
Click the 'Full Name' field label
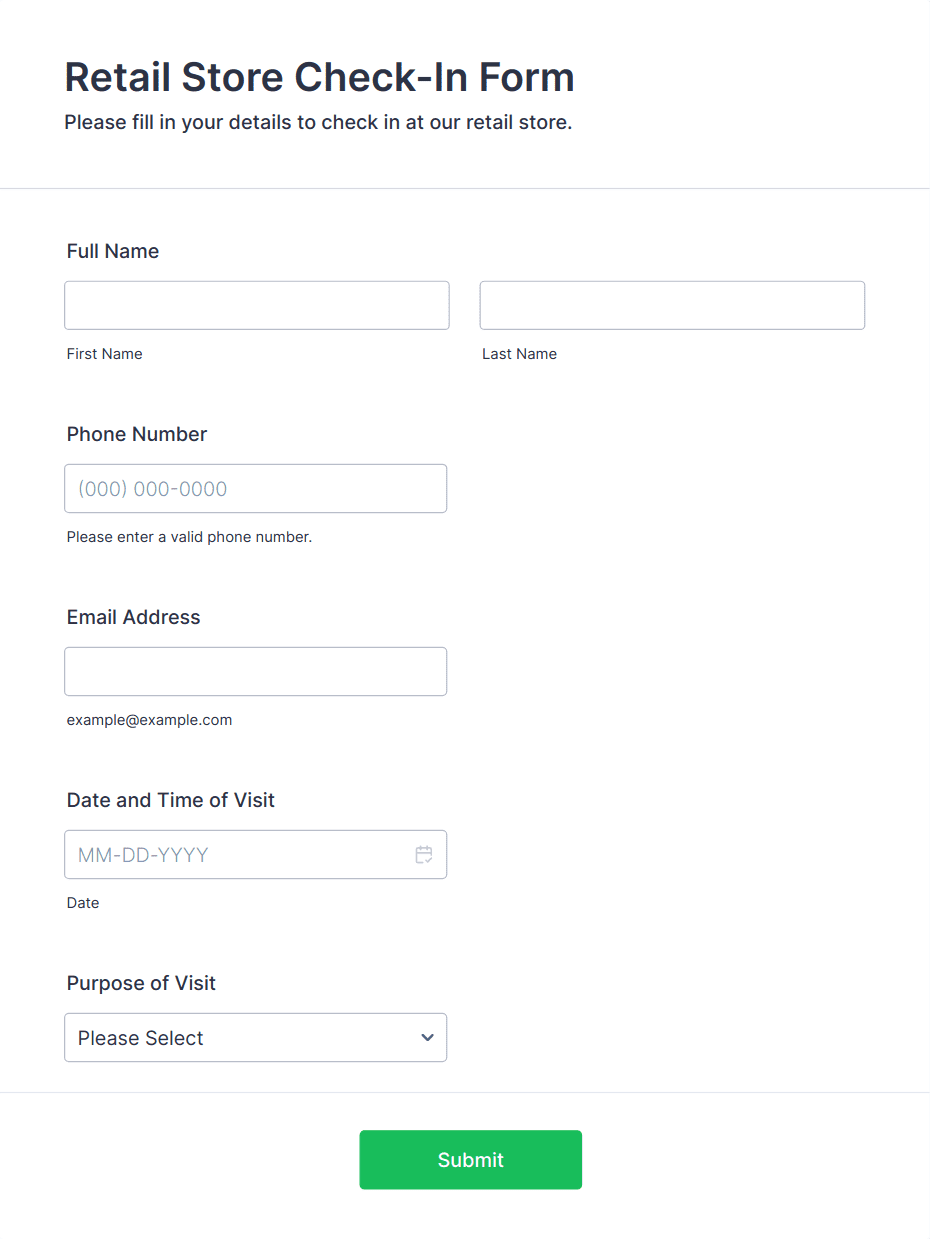[113, 251]
